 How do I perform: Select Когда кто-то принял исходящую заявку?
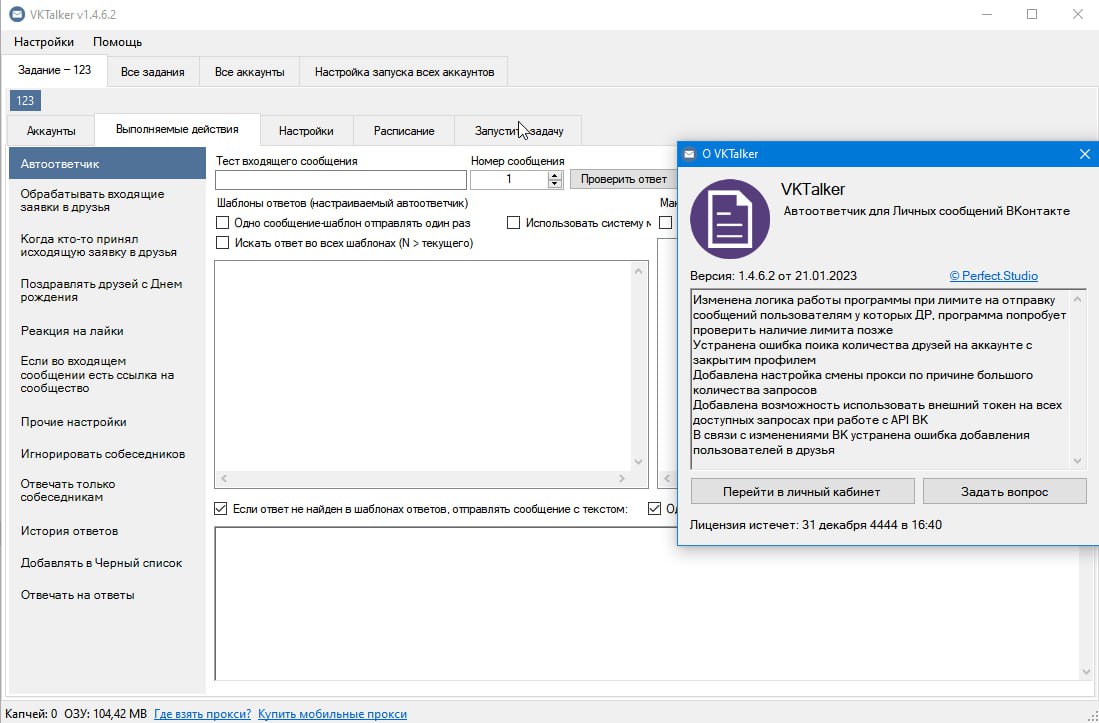coord(107,245)
